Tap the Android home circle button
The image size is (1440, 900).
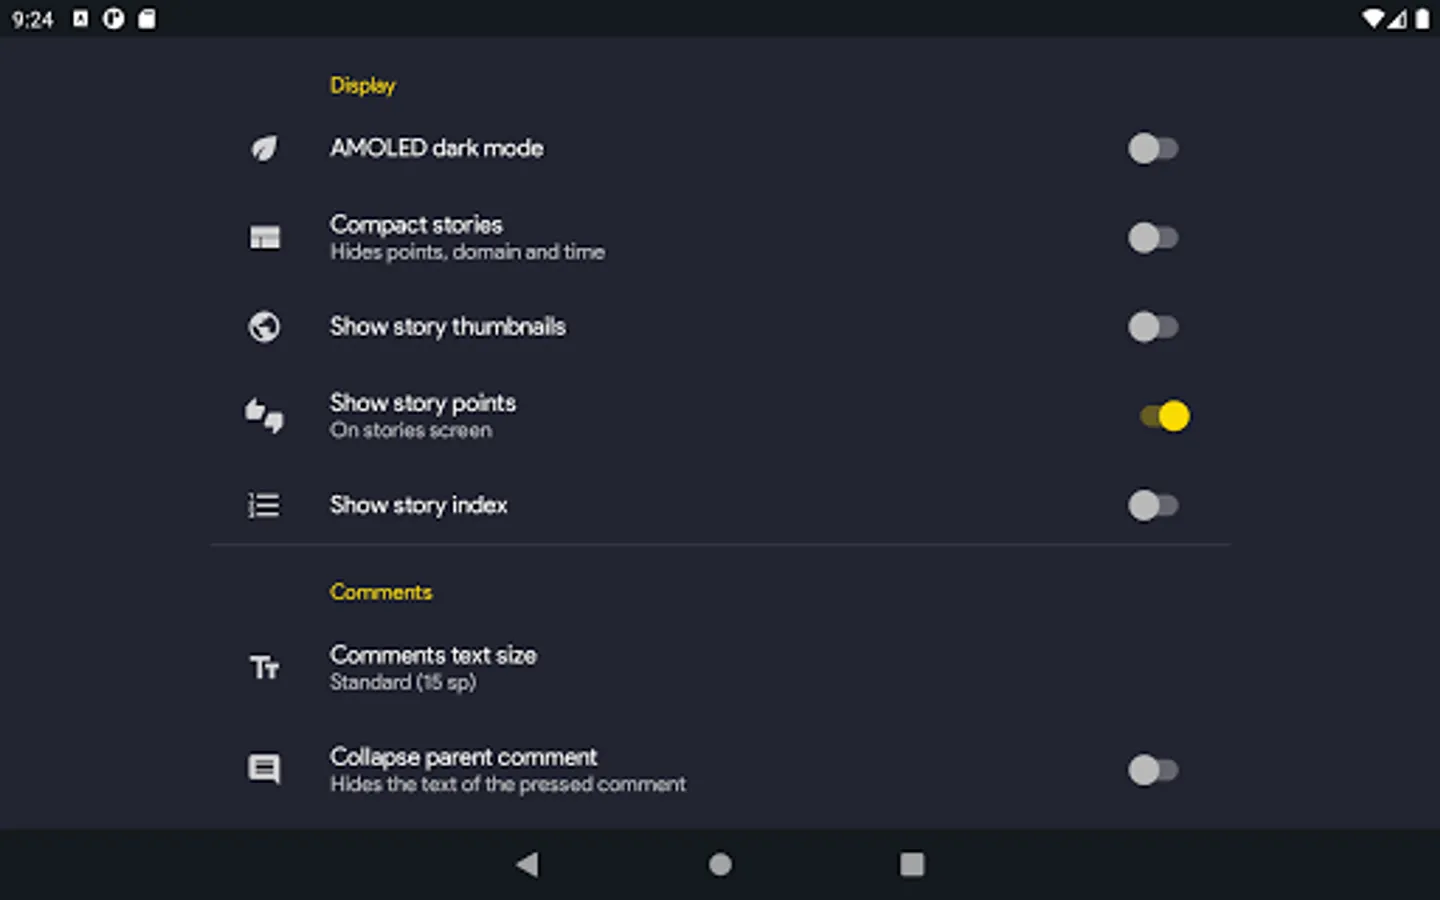tap(720, 864)
